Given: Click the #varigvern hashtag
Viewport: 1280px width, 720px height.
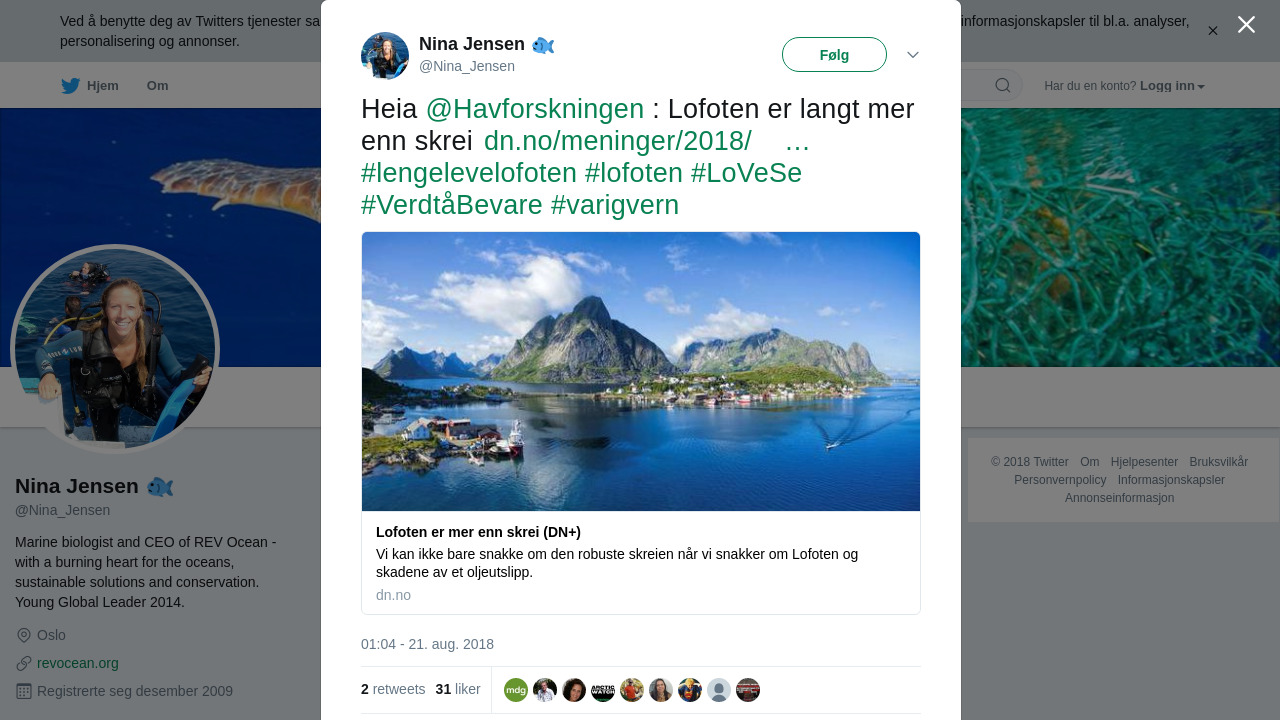Looking at the screenshot, I should 615,205.
